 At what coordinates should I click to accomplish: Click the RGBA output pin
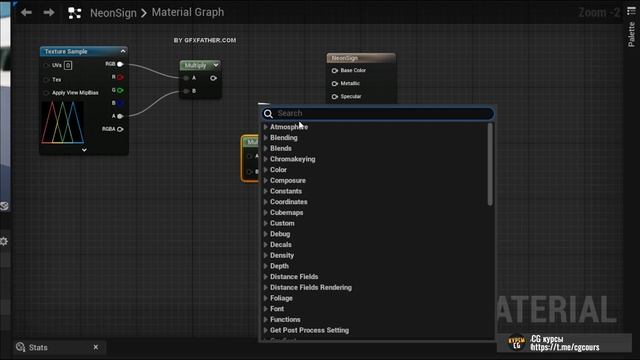tap(120, 129)
